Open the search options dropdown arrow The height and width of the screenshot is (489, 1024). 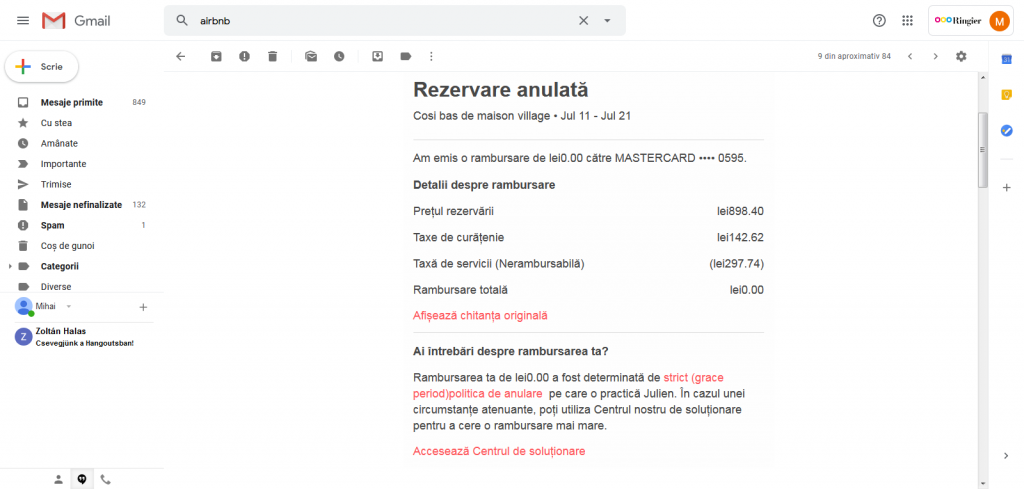coord(607,20)
